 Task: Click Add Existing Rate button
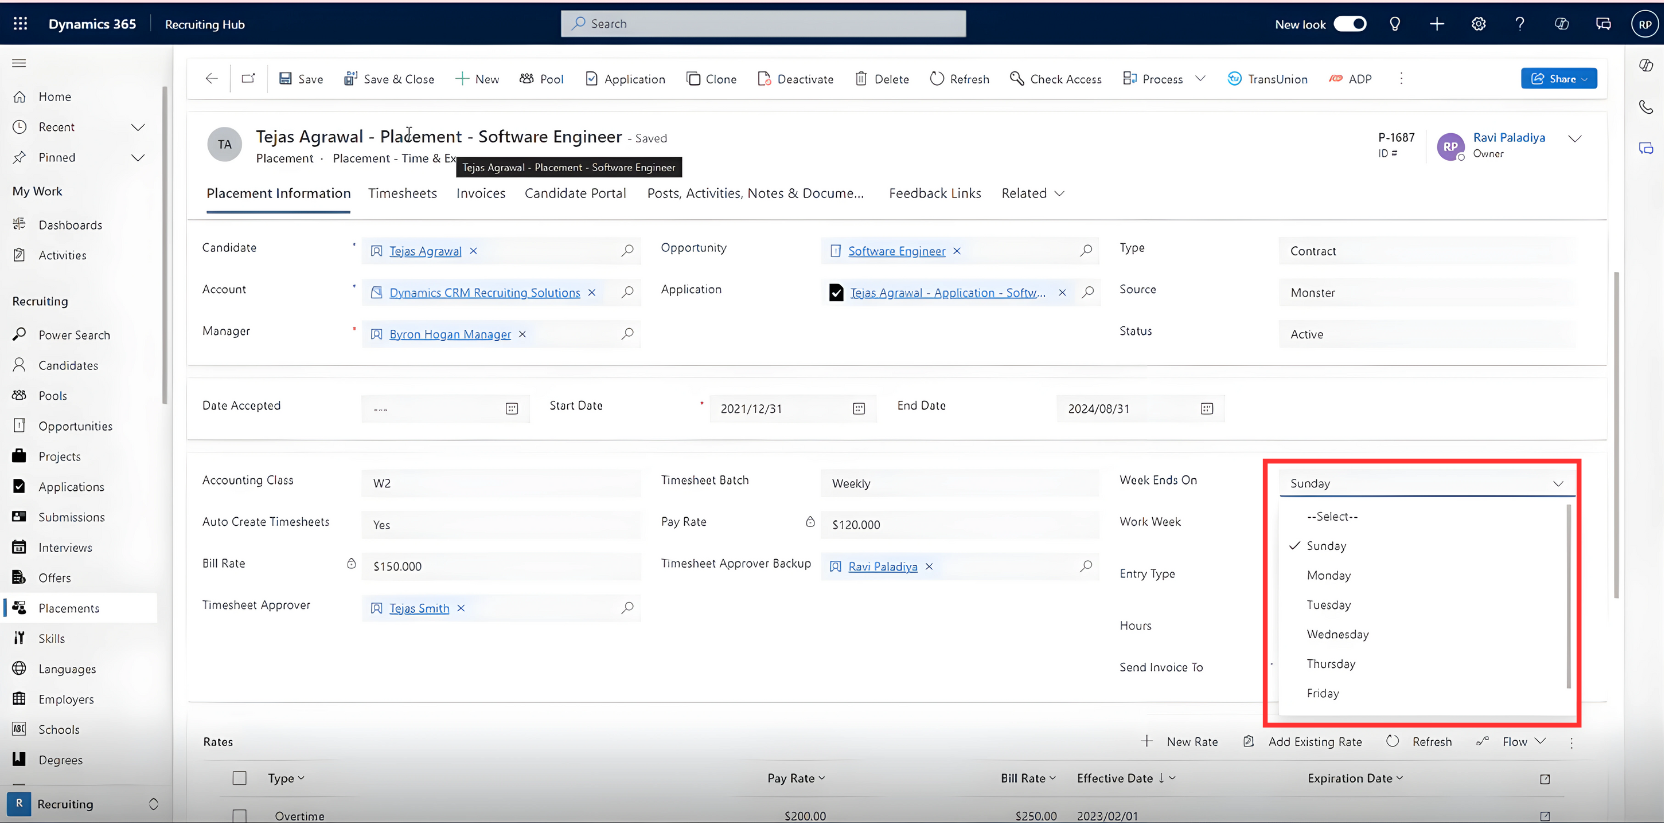[x=1303, y=742]
